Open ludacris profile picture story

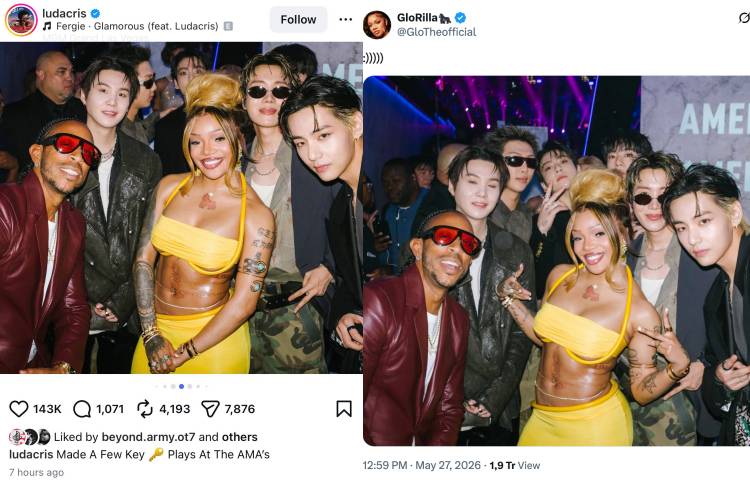tap(21, 20)
